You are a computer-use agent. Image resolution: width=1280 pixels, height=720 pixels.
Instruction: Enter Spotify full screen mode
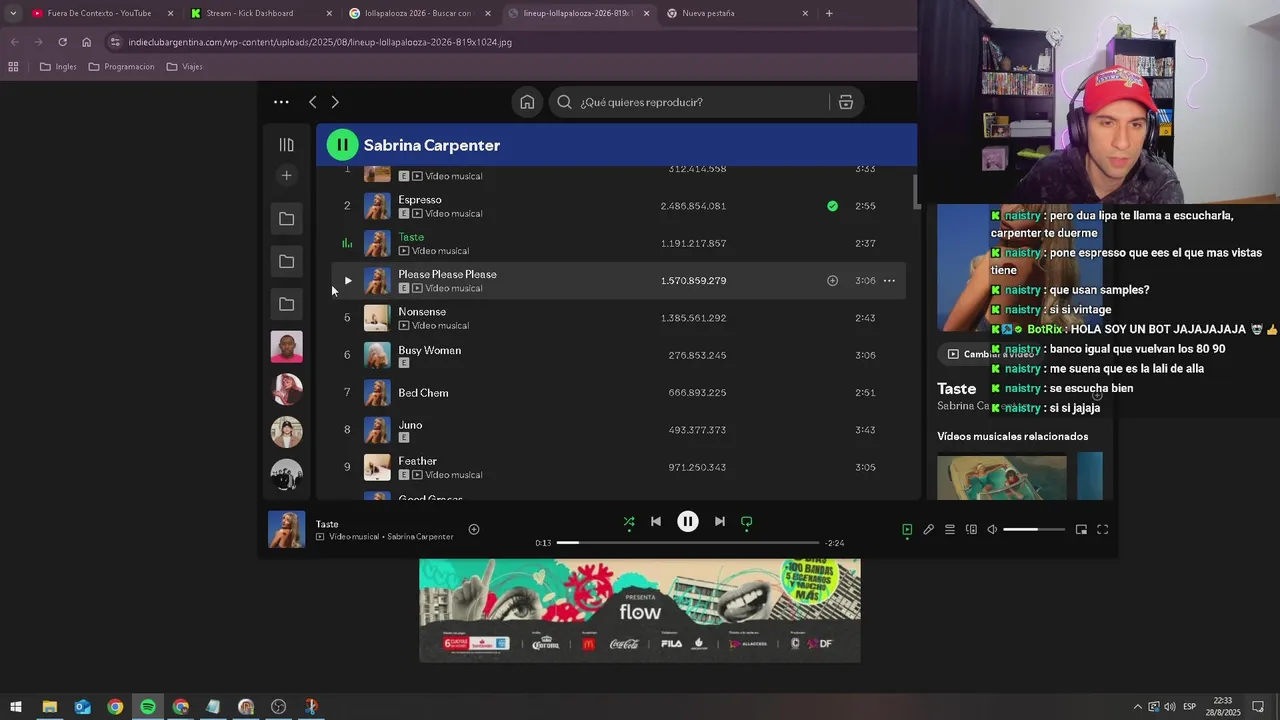pyautogui.click(x=1103, y=530)
